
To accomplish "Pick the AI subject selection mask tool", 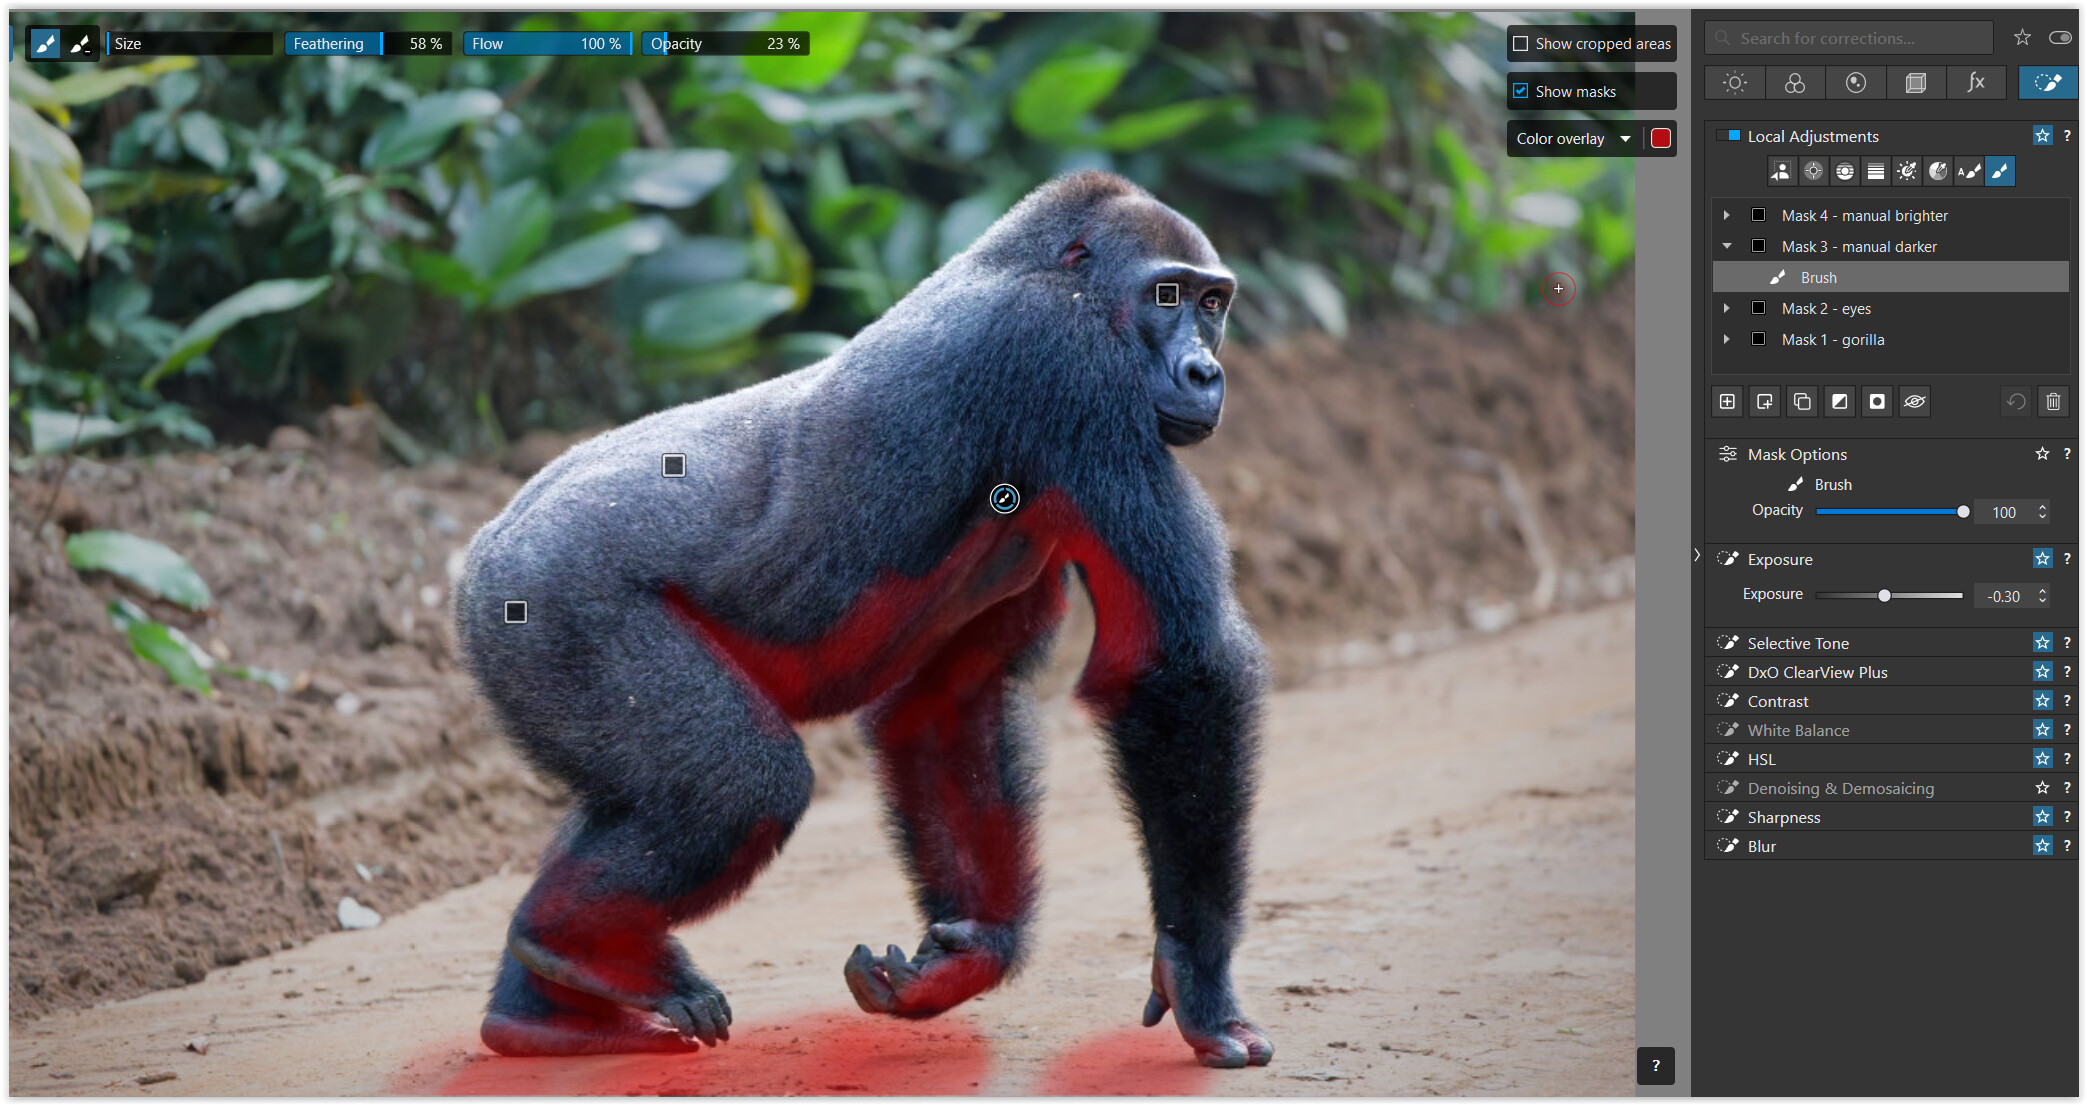I will 1781,172.
